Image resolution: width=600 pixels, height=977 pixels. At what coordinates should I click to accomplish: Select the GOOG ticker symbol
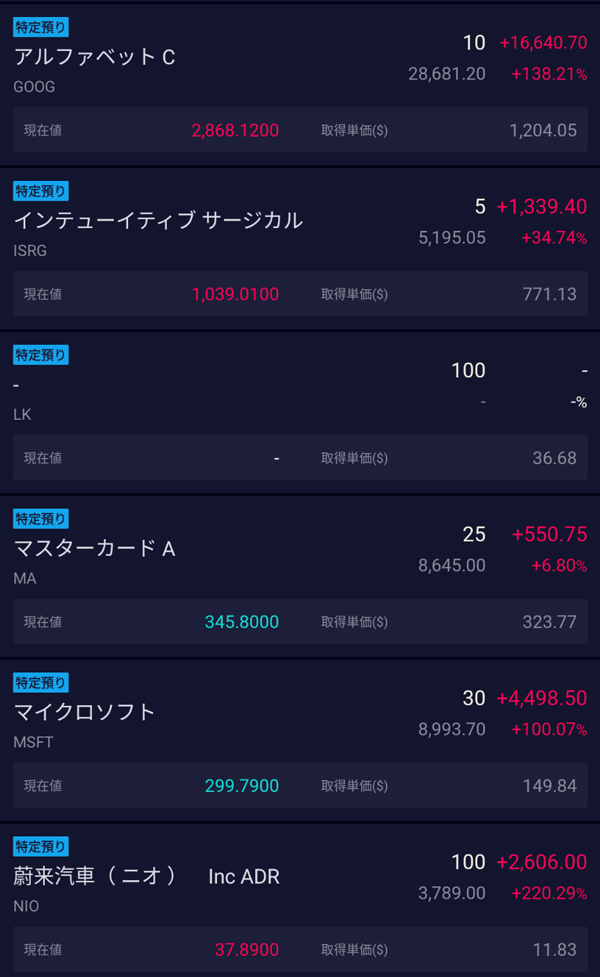coord(34,87)
